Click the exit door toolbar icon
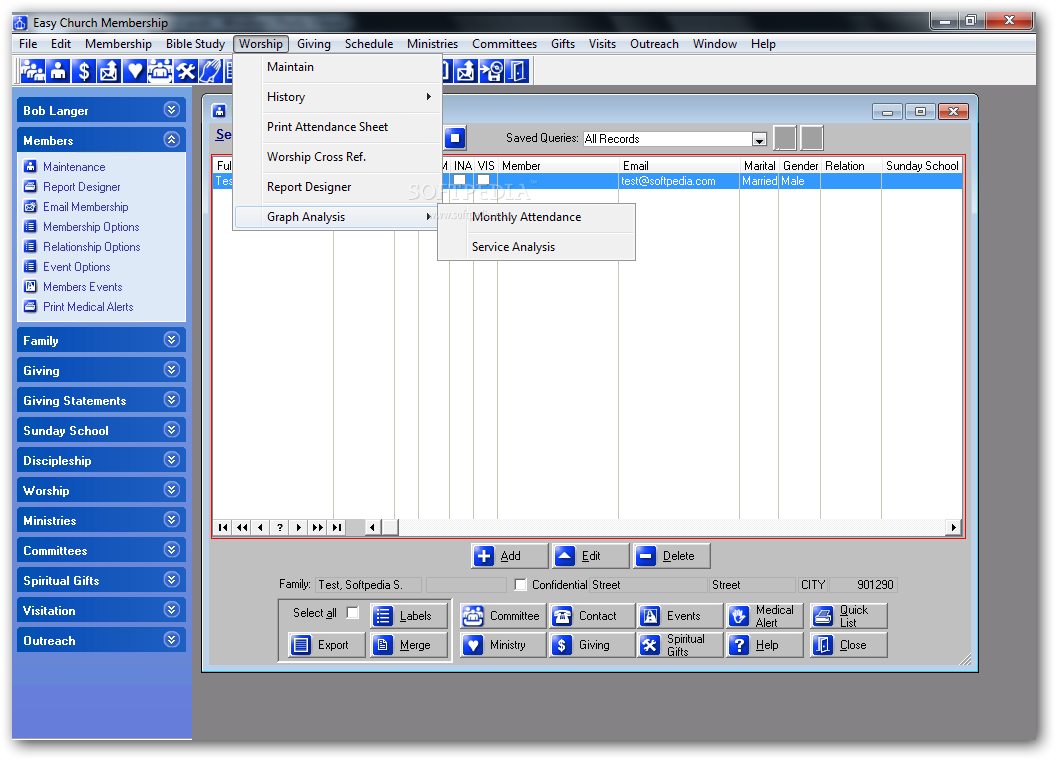This screenshot has height=760, width=1056. [517, 70]
